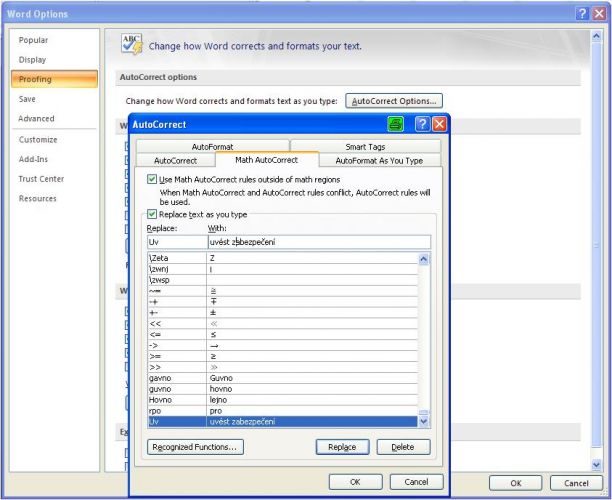
Task: Click the AutoCorrect Options... button
Action: (x=394, y=101)
